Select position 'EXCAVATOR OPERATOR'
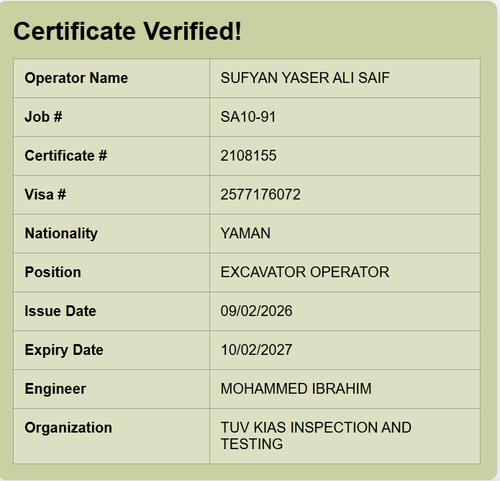This screenshot has height=481, width=500. (305, 272)
